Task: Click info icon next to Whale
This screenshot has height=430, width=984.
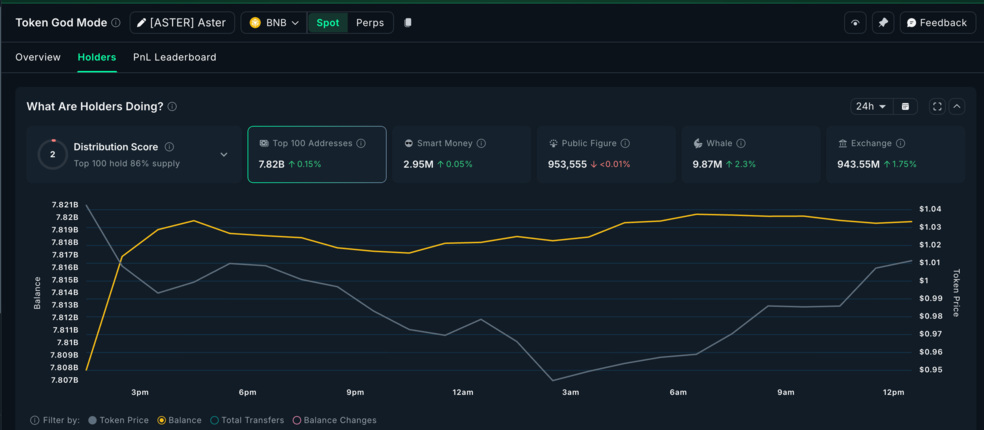Action: (x=741, y=144)
